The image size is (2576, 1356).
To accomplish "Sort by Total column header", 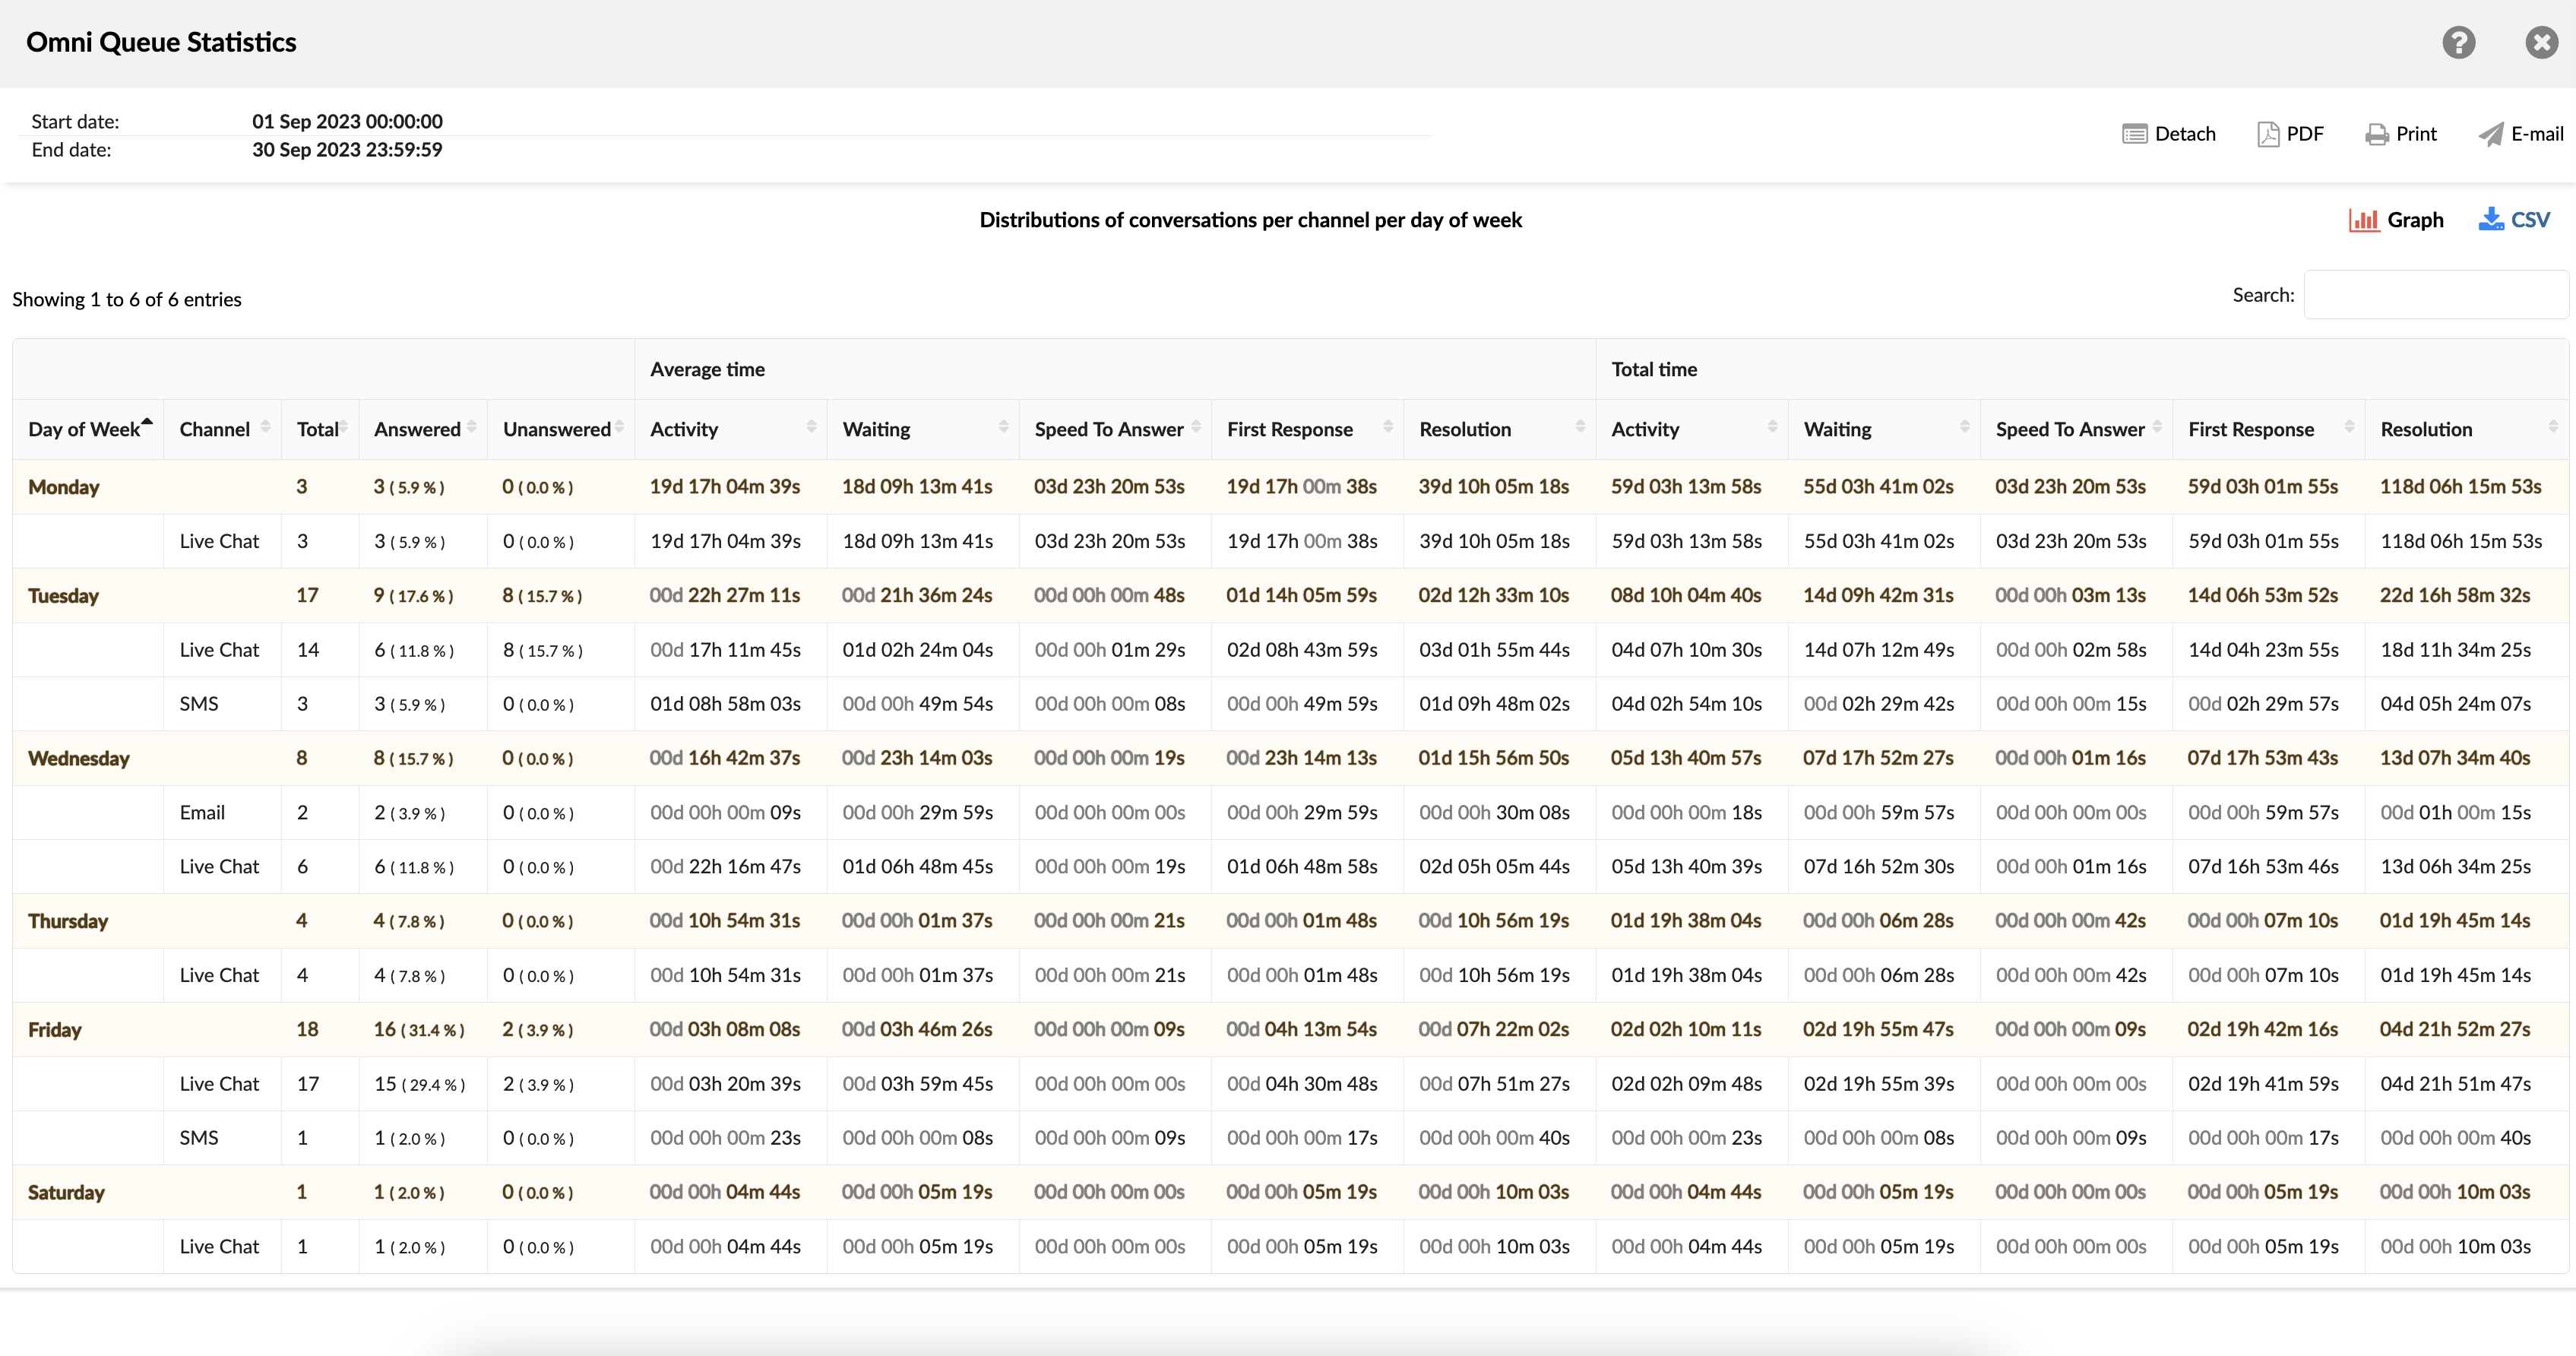I will click(x=320, y=429).
